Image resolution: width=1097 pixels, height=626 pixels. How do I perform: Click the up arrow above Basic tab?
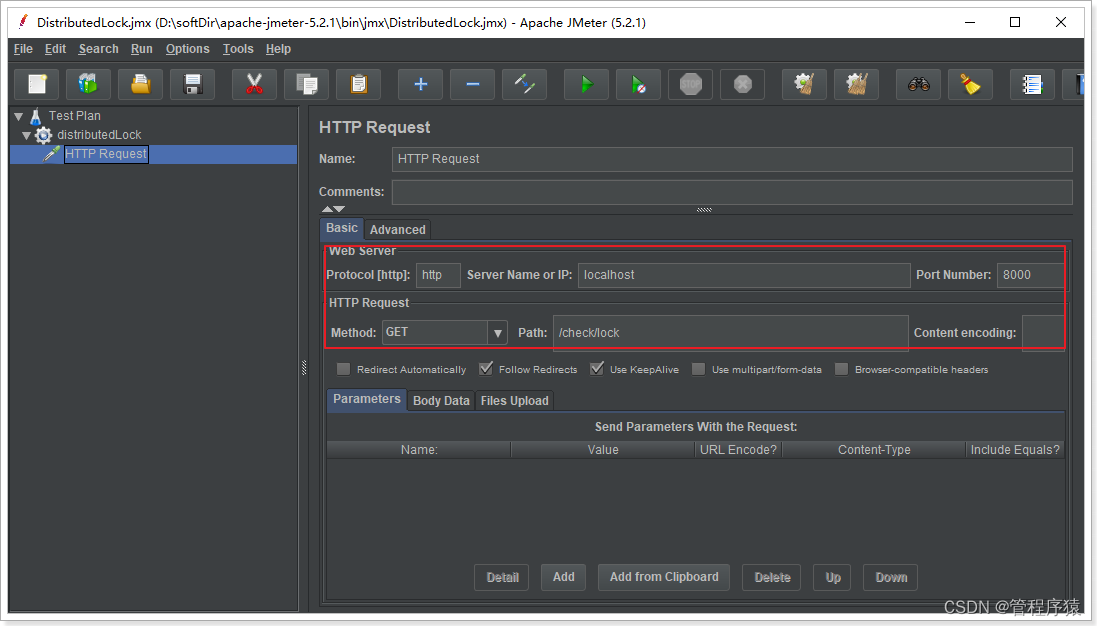(x=327, y=209)
